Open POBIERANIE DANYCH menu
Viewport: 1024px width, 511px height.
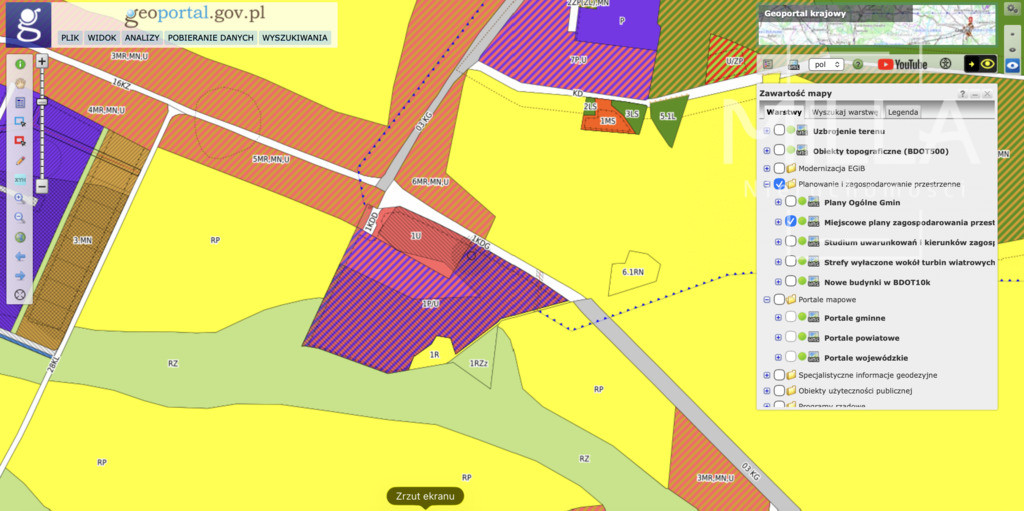210,38
